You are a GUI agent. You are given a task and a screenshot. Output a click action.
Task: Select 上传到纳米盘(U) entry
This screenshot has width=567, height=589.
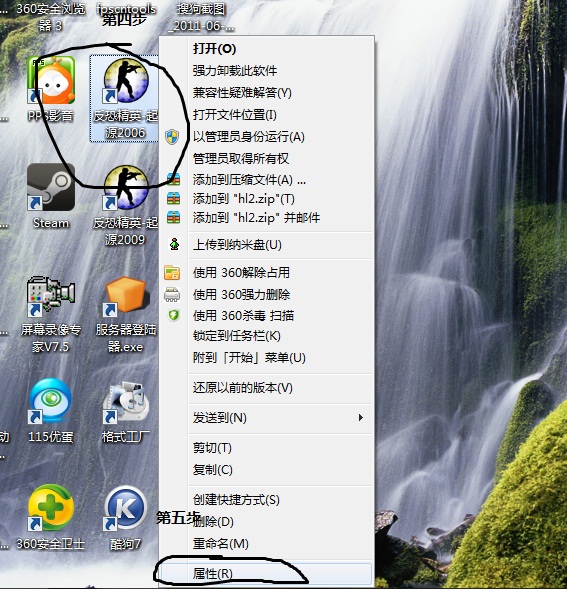[237, 245]
